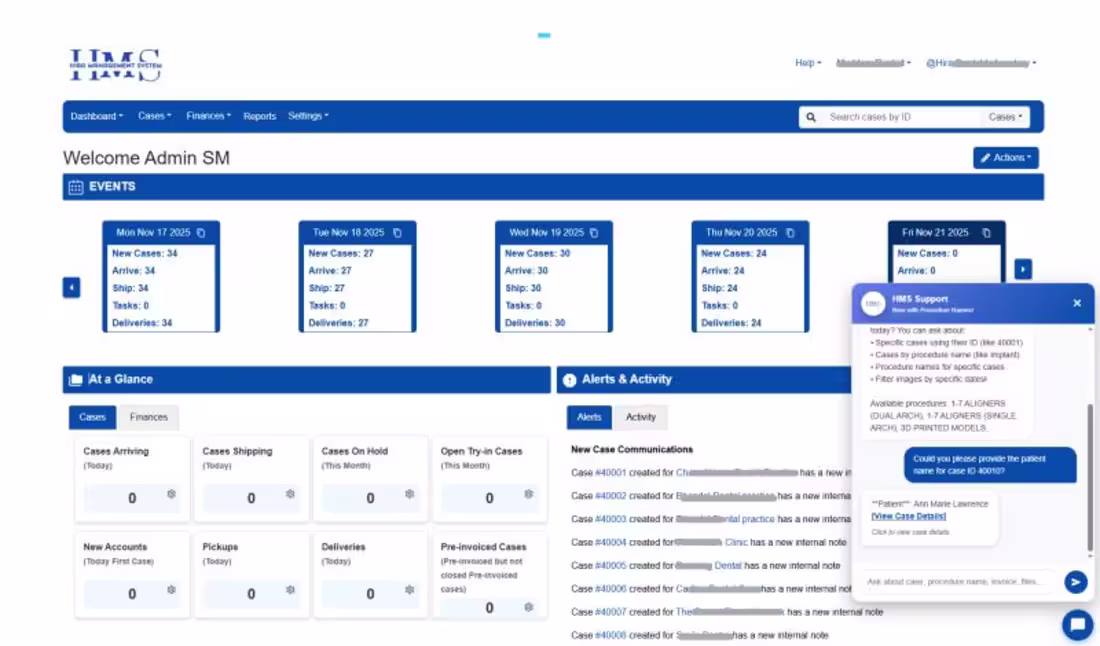Open View Case Details in chat
This screenshot has width=1100, height=646.
[x=908, y=516]
